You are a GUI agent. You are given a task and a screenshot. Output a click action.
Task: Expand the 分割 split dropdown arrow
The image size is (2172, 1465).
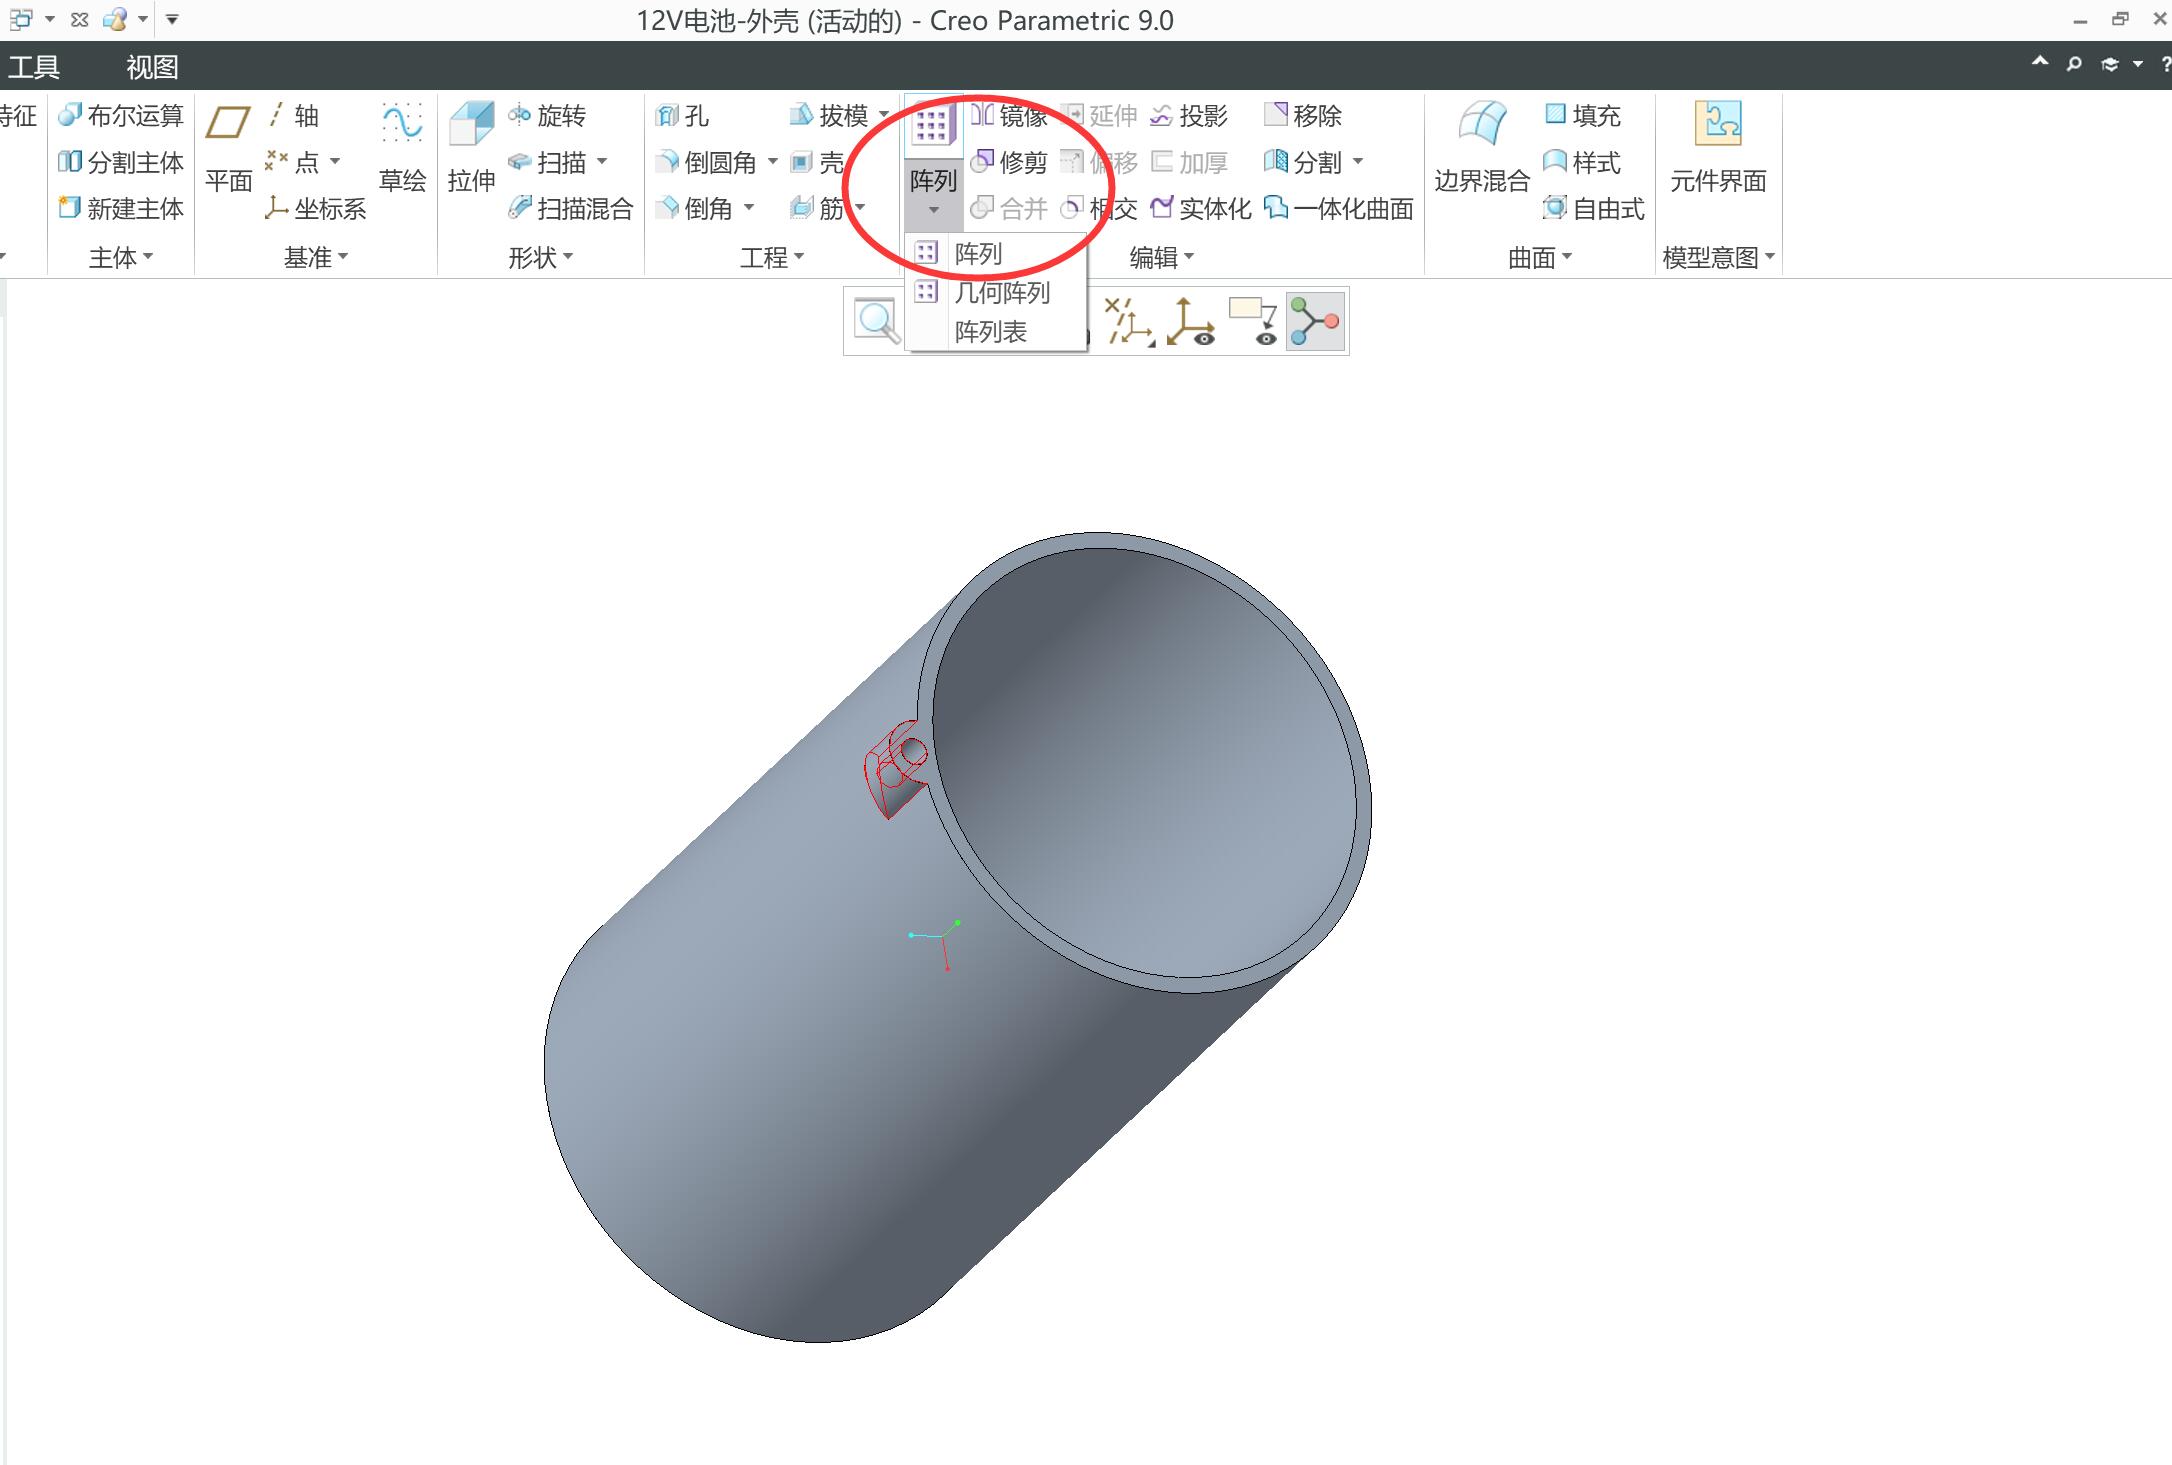point(1357,161)
